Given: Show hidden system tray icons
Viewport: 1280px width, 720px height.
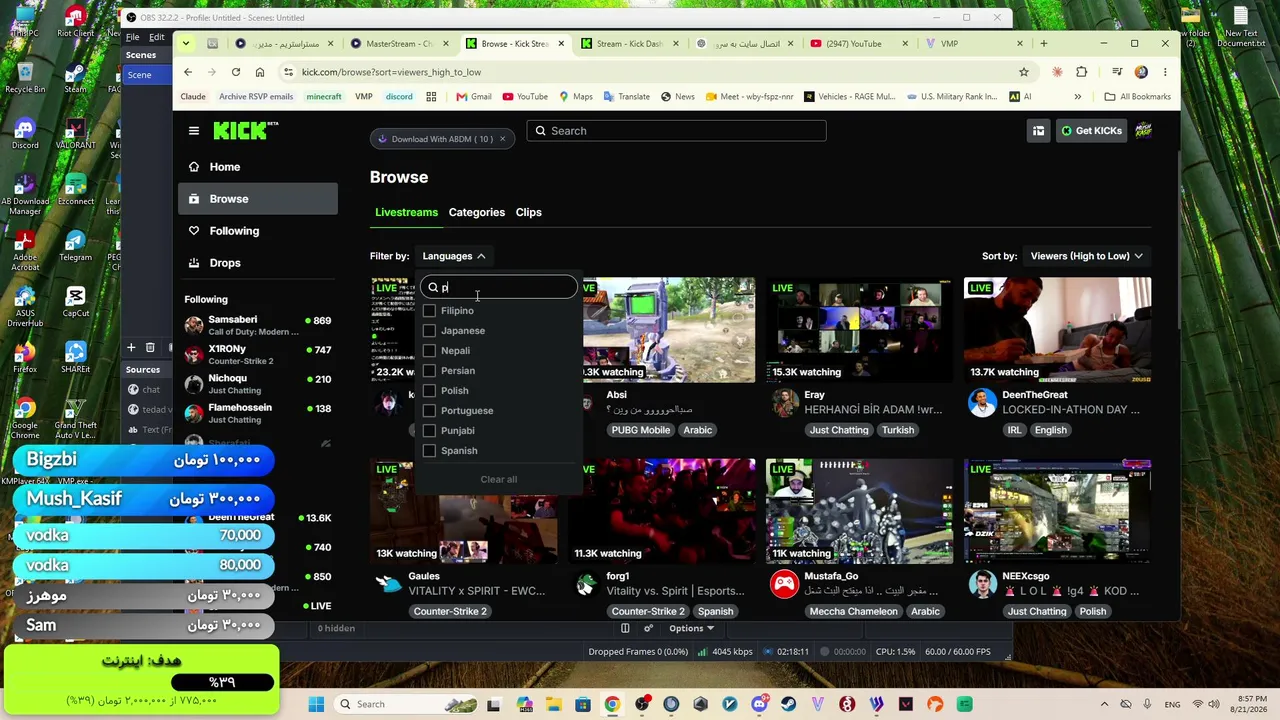Looking at the screenshot, I should (1104, 704).
